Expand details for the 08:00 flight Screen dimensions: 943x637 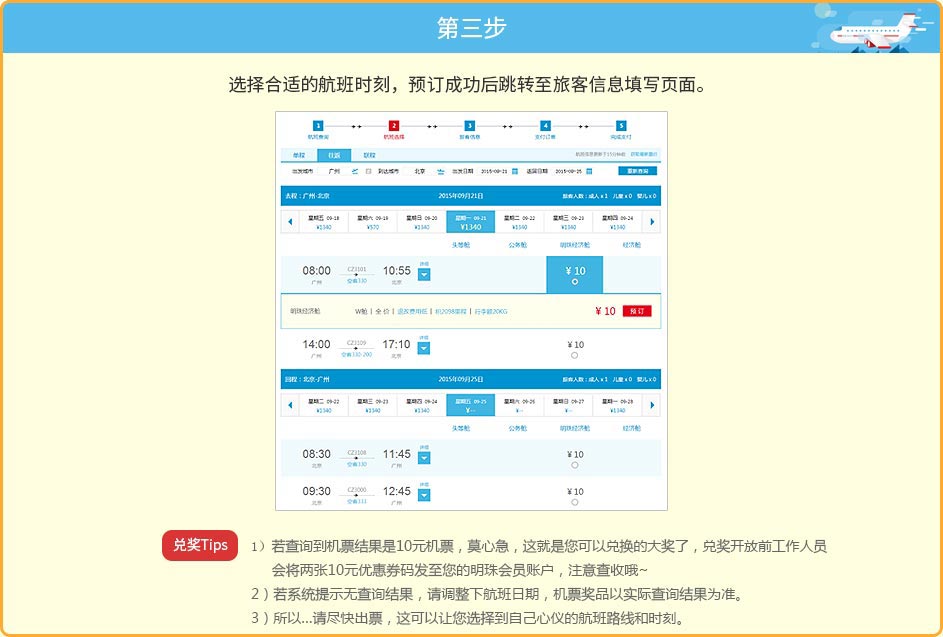point(424,275)
